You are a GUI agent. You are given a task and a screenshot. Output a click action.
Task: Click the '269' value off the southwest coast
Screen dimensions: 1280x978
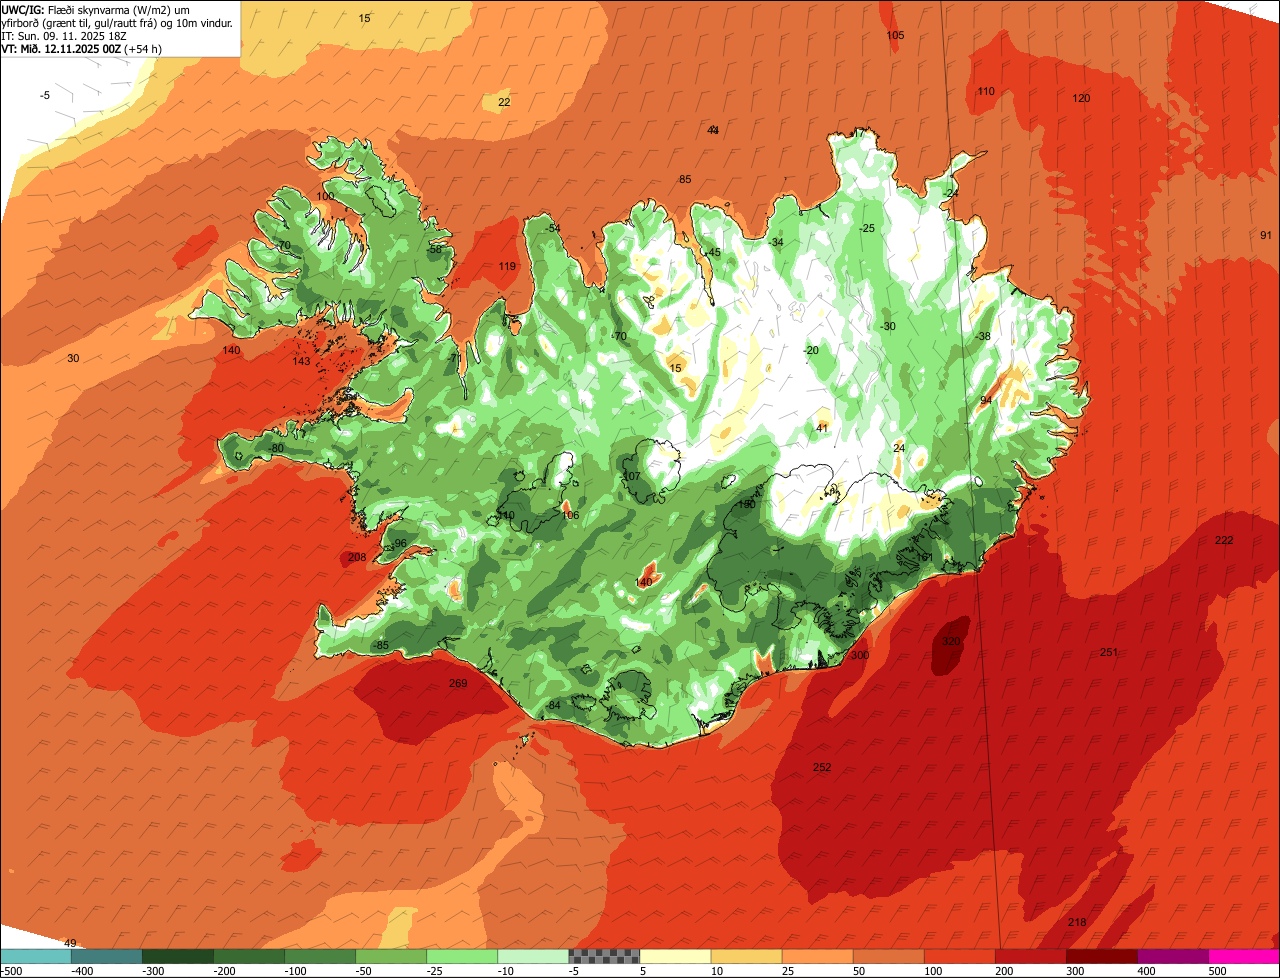(458, 684)
